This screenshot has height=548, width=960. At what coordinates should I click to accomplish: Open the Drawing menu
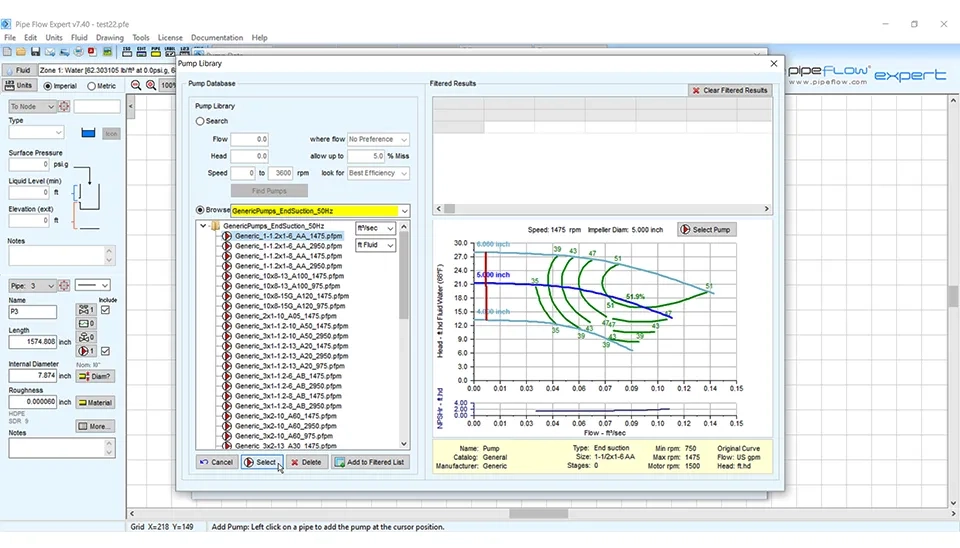coord(110,38)
